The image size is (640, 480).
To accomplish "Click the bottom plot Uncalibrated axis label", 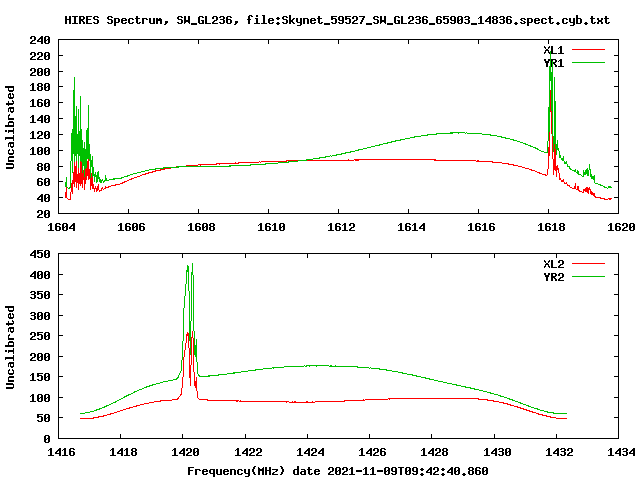I will (10, 347).
